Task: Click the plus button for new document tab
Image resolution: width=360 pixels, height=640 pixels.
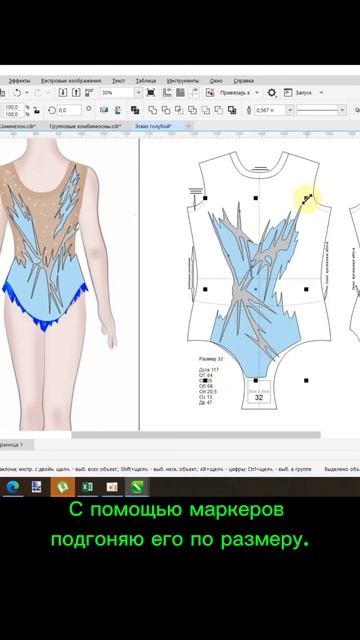Action: click(x=189, y=126)
